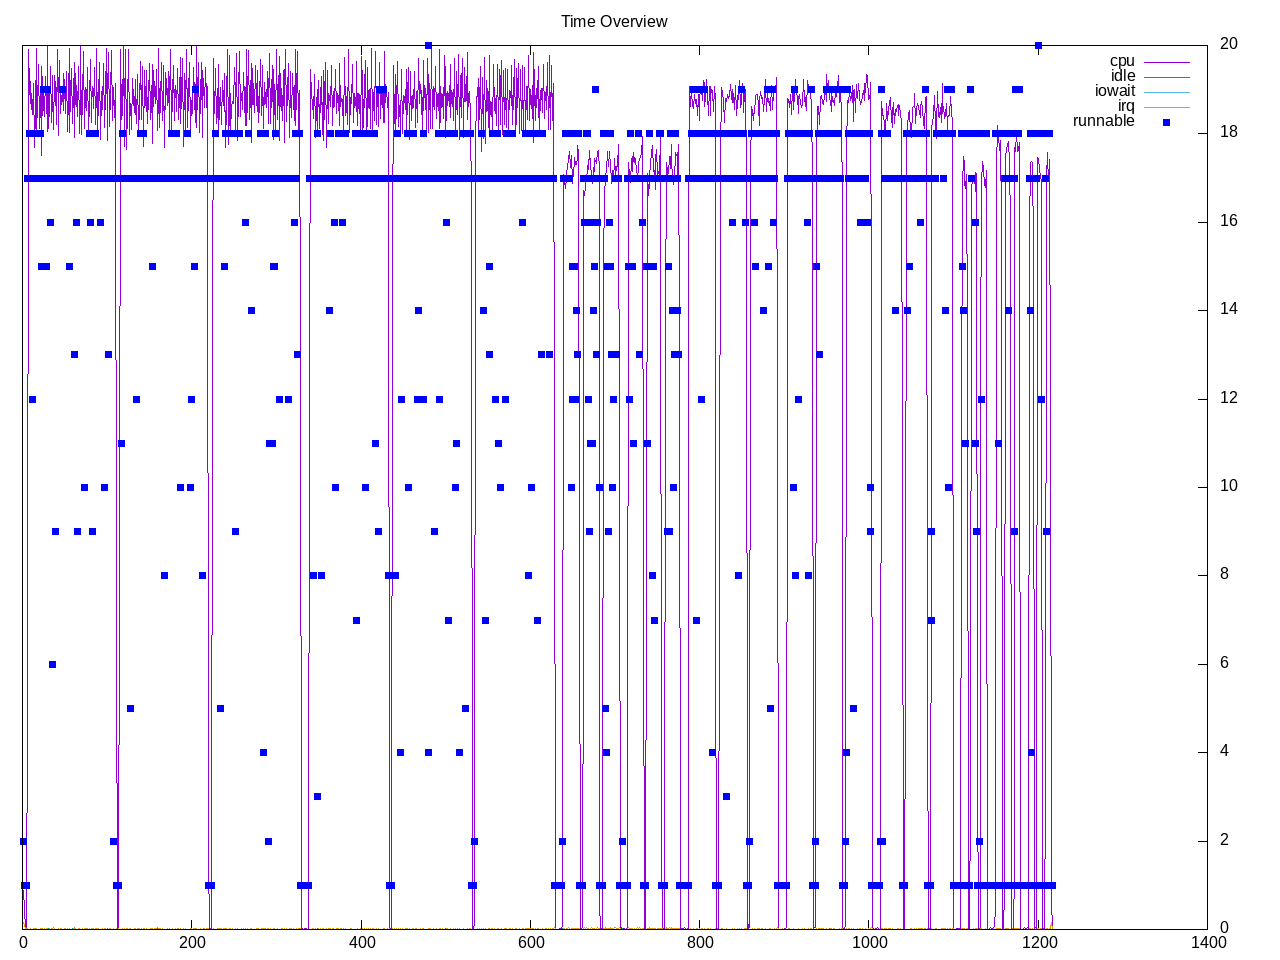Click the purple cpu legend line sample
The height and width of the screenshot is (960, 1280).
click(1166, 62)
